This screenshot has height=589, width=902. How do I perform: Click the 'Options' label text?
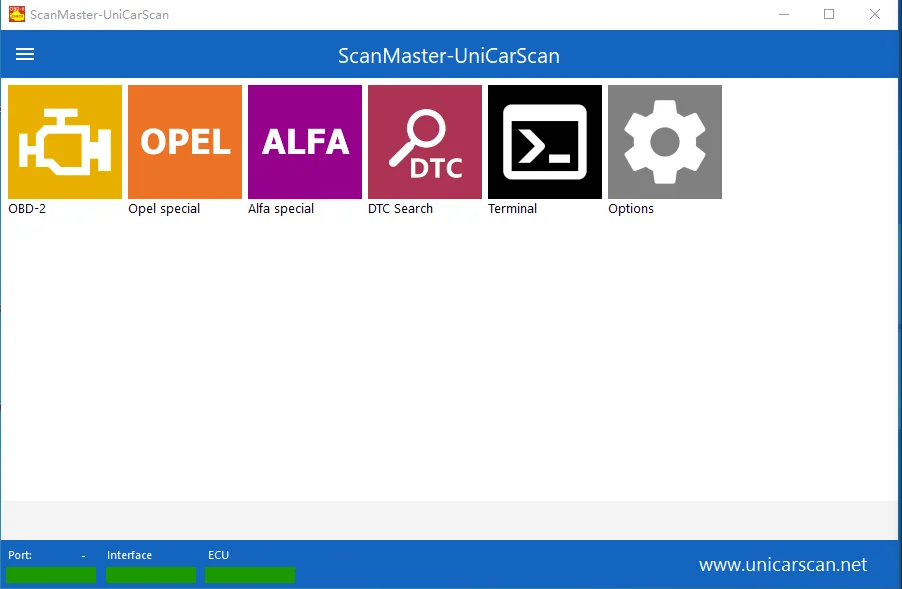pyautogui.click(x=631, y=209)
